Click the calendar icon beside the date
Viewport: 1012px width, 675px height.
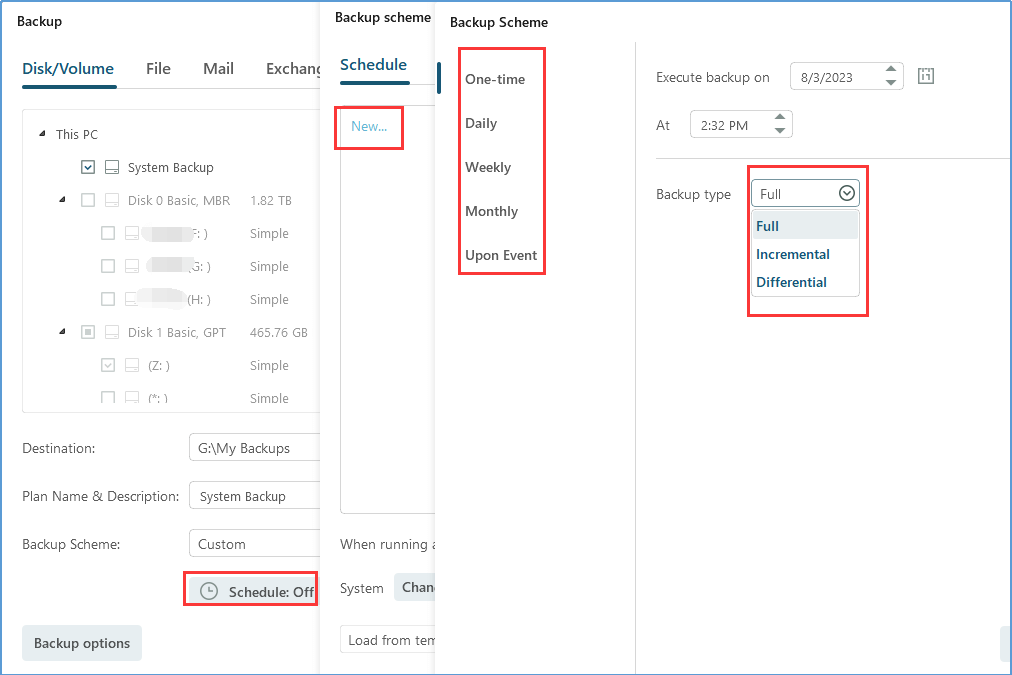926,76
